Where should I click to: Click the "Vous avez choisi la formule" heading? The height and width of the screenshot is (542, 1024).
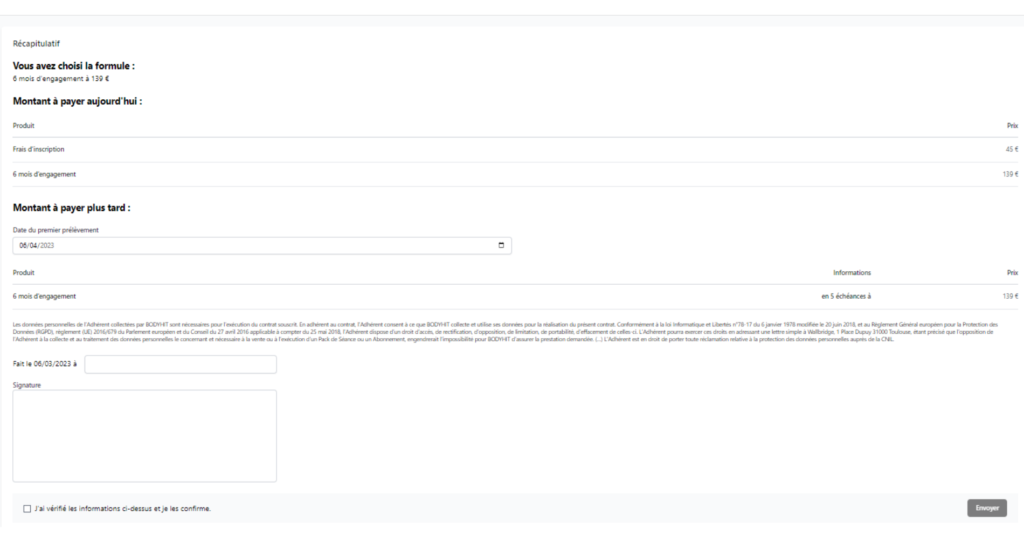pyautogui.click(x=73, y=66)
